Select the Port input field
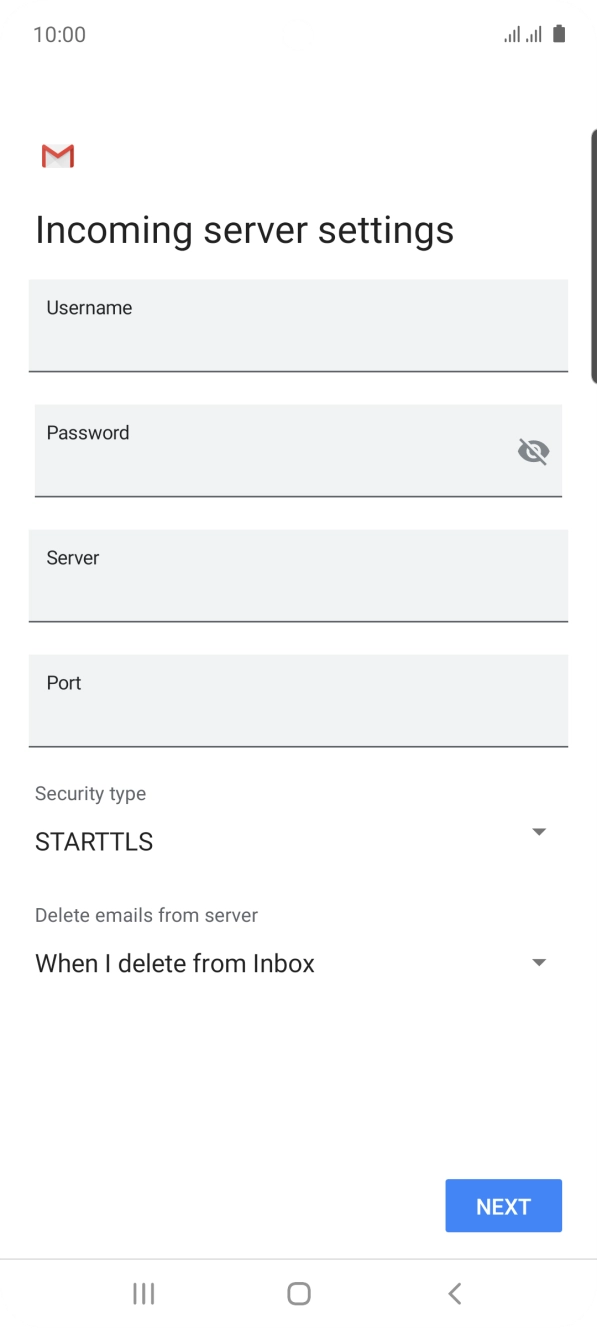Viewport: 597px width, 1328px height. (x=298, y=701)
